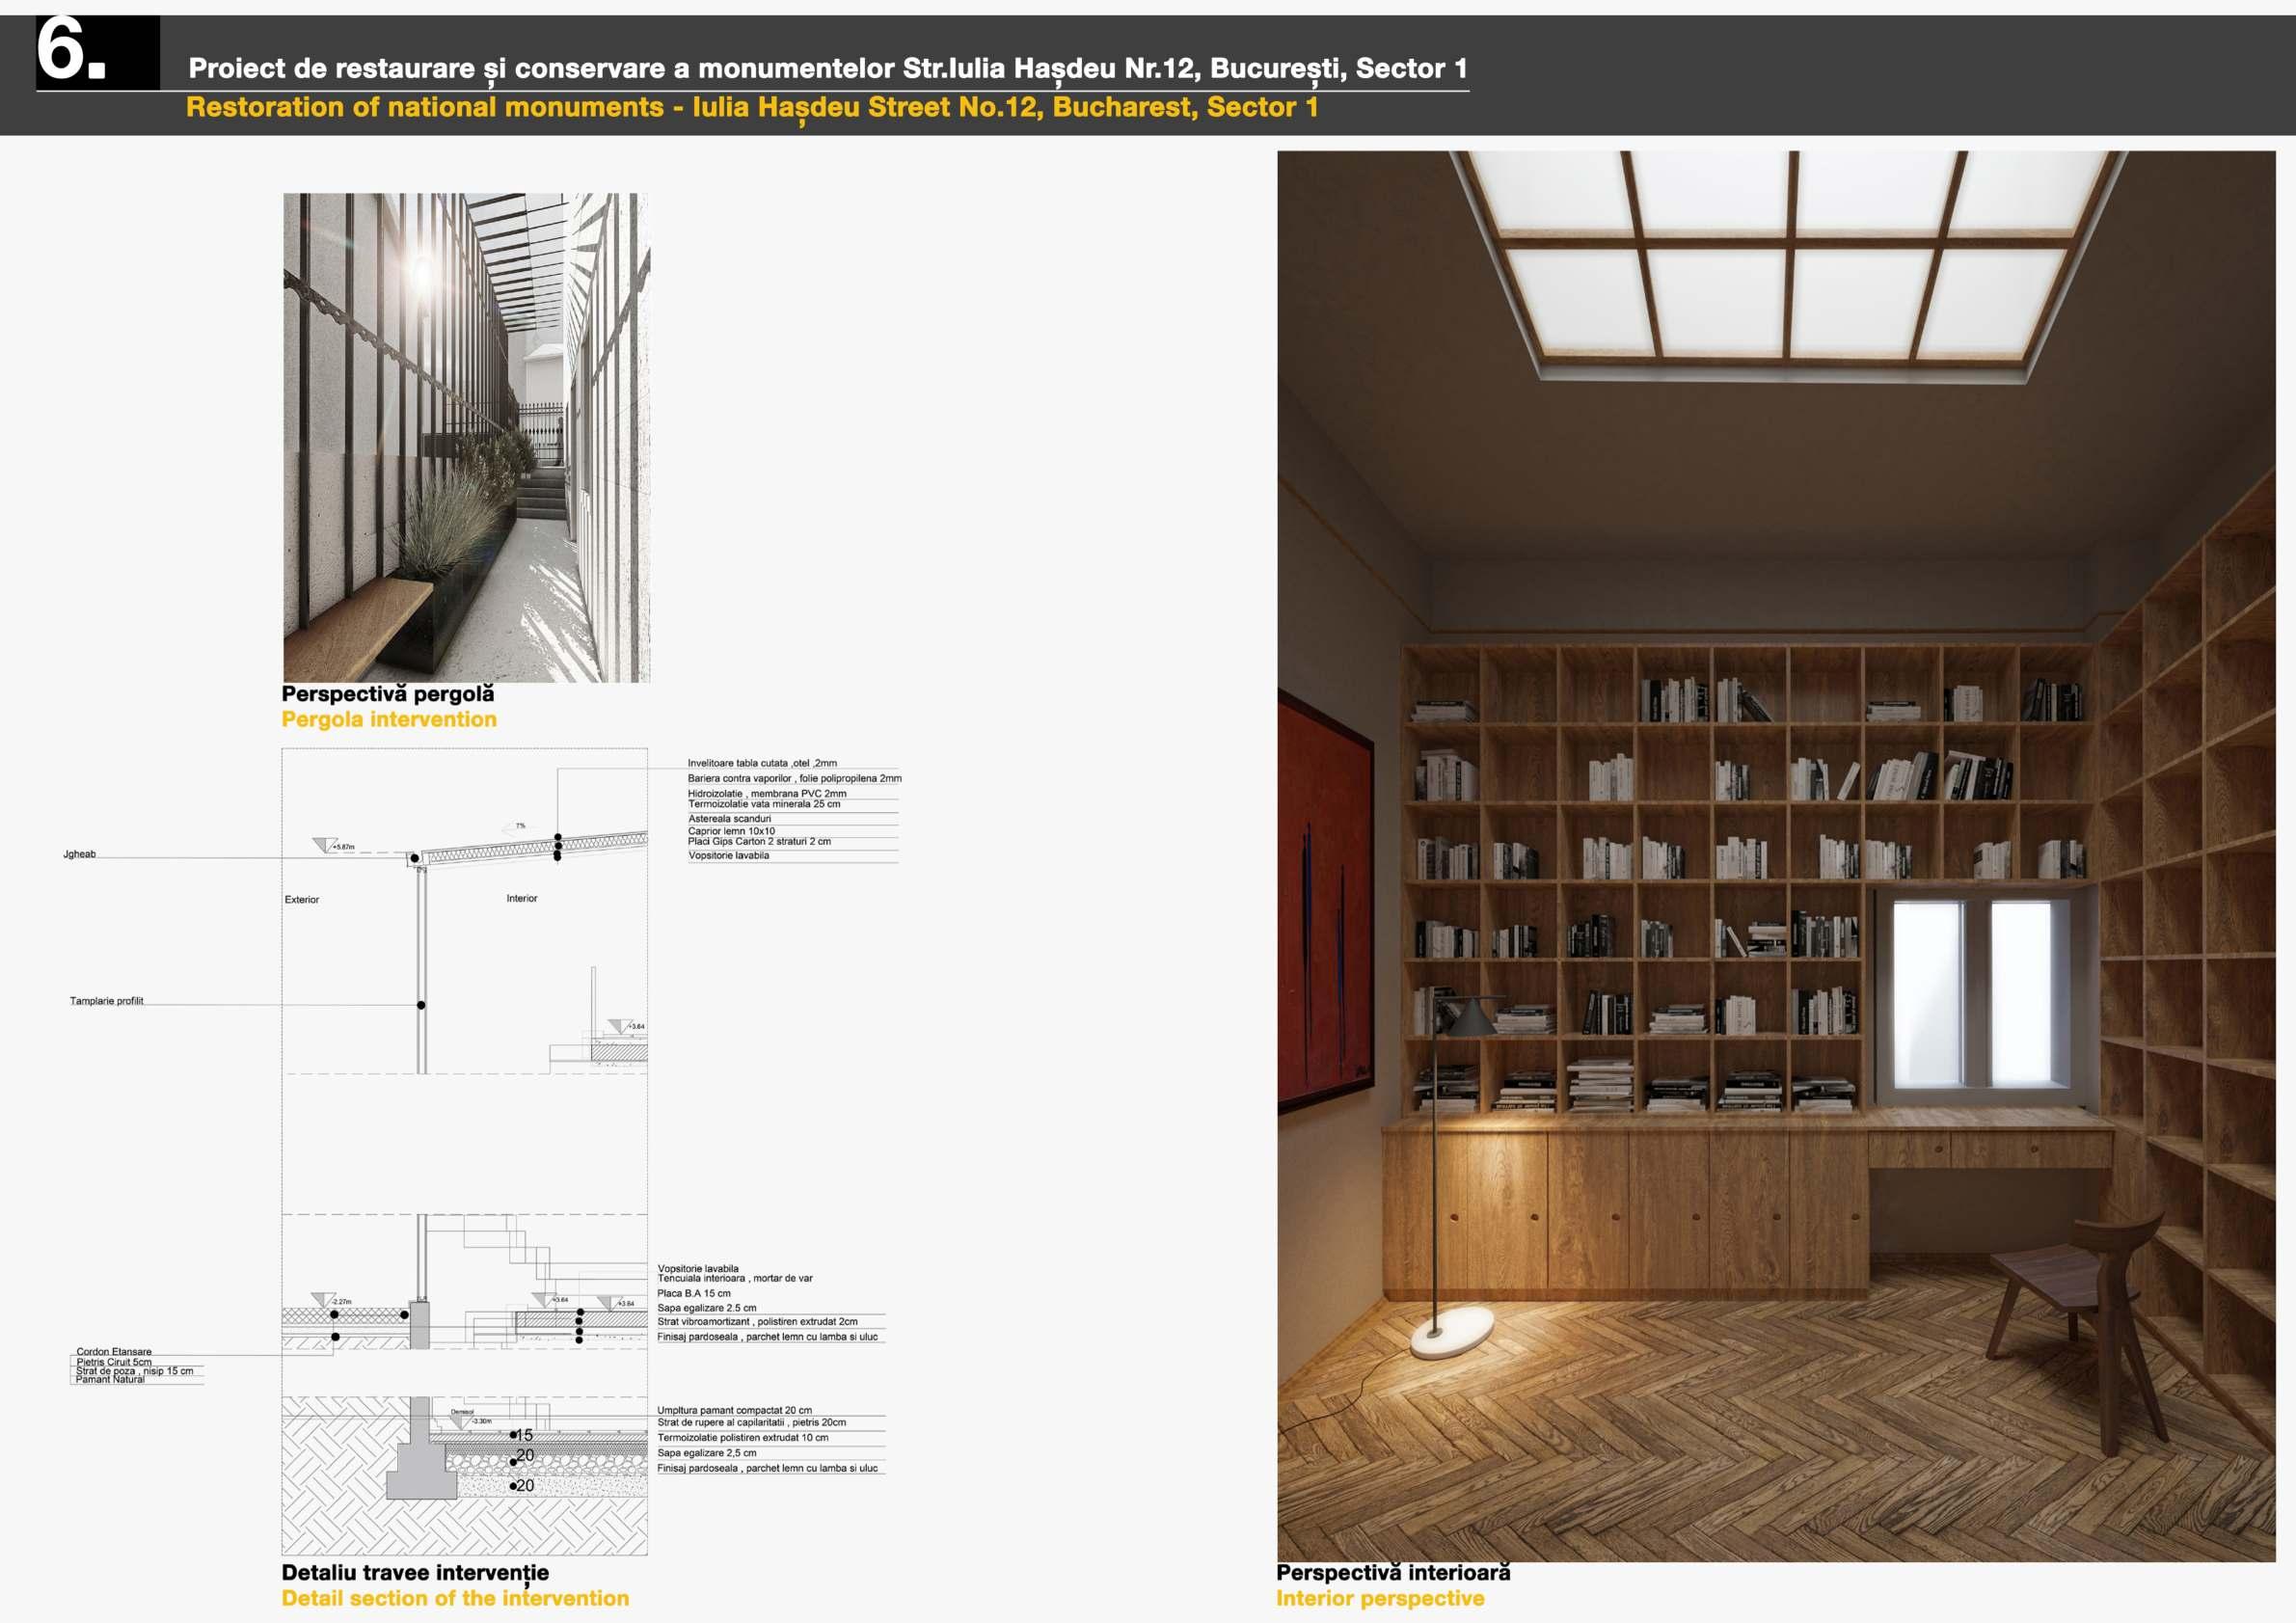Click the +5.87m elevation marker triangle
2296x1623 pixels.
(x=325, y=845)
